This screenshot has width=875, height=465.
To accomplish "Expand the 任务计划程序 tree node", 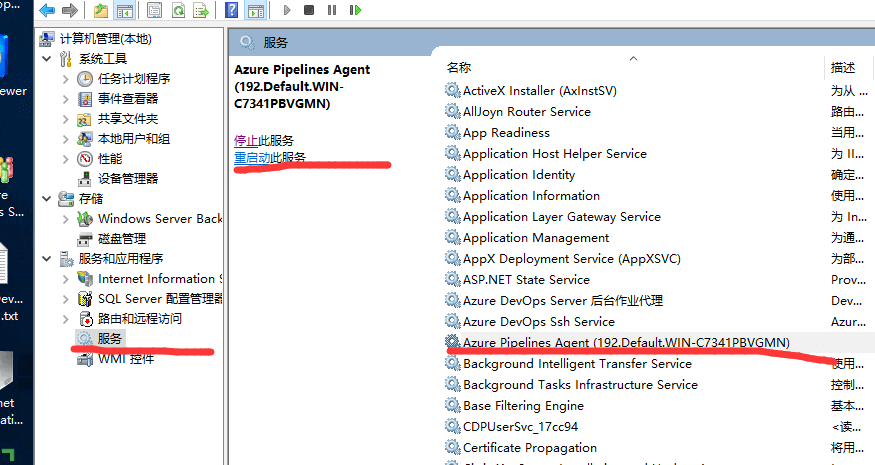I will click(66, 79).
